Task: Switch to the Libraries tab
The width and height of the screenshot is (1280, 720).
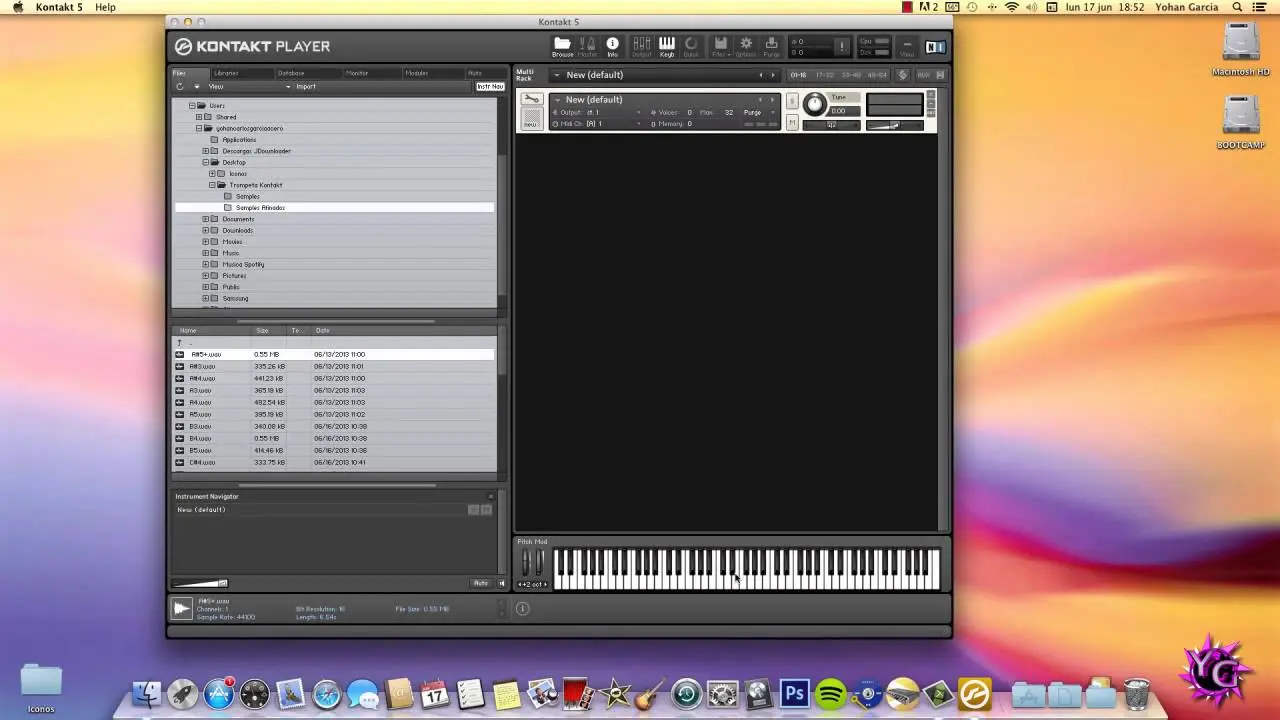Action: coord(226,73)
